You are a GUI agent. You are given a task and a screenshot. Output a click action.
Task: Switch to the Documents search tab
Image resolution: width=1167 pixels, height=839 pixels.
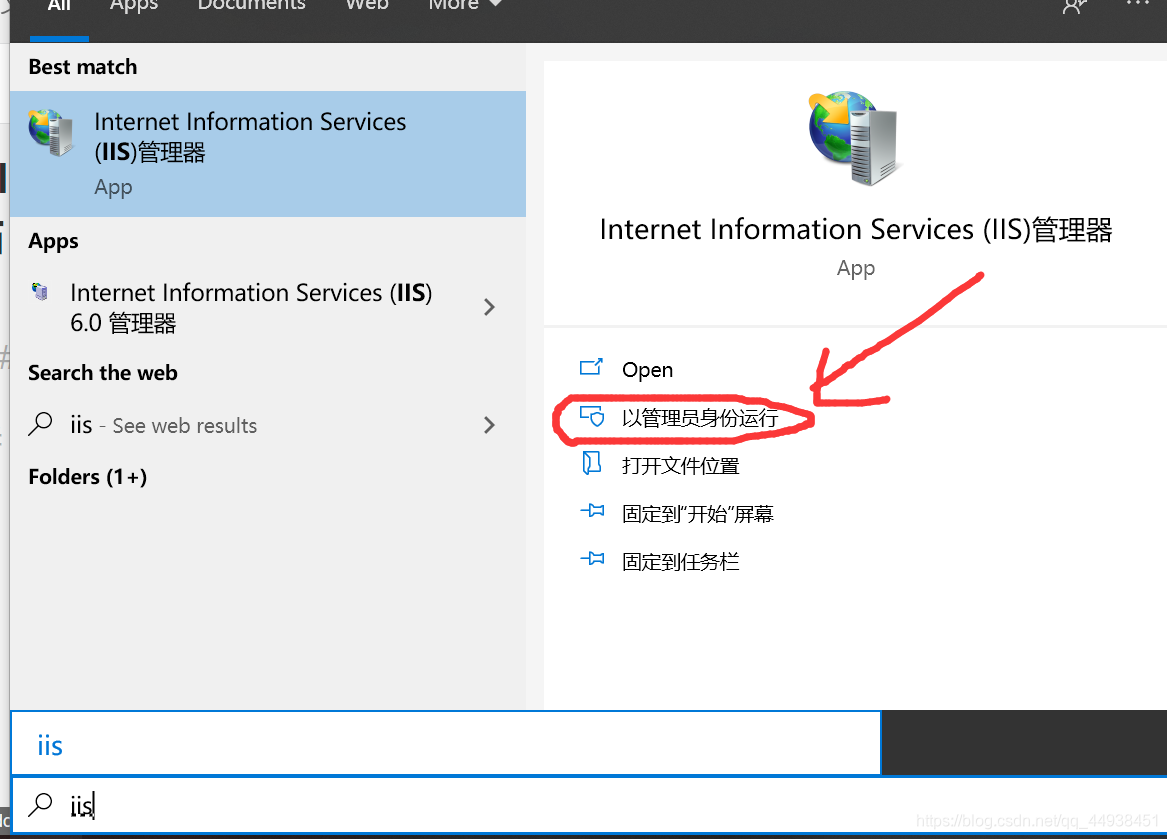click(252, 6)
